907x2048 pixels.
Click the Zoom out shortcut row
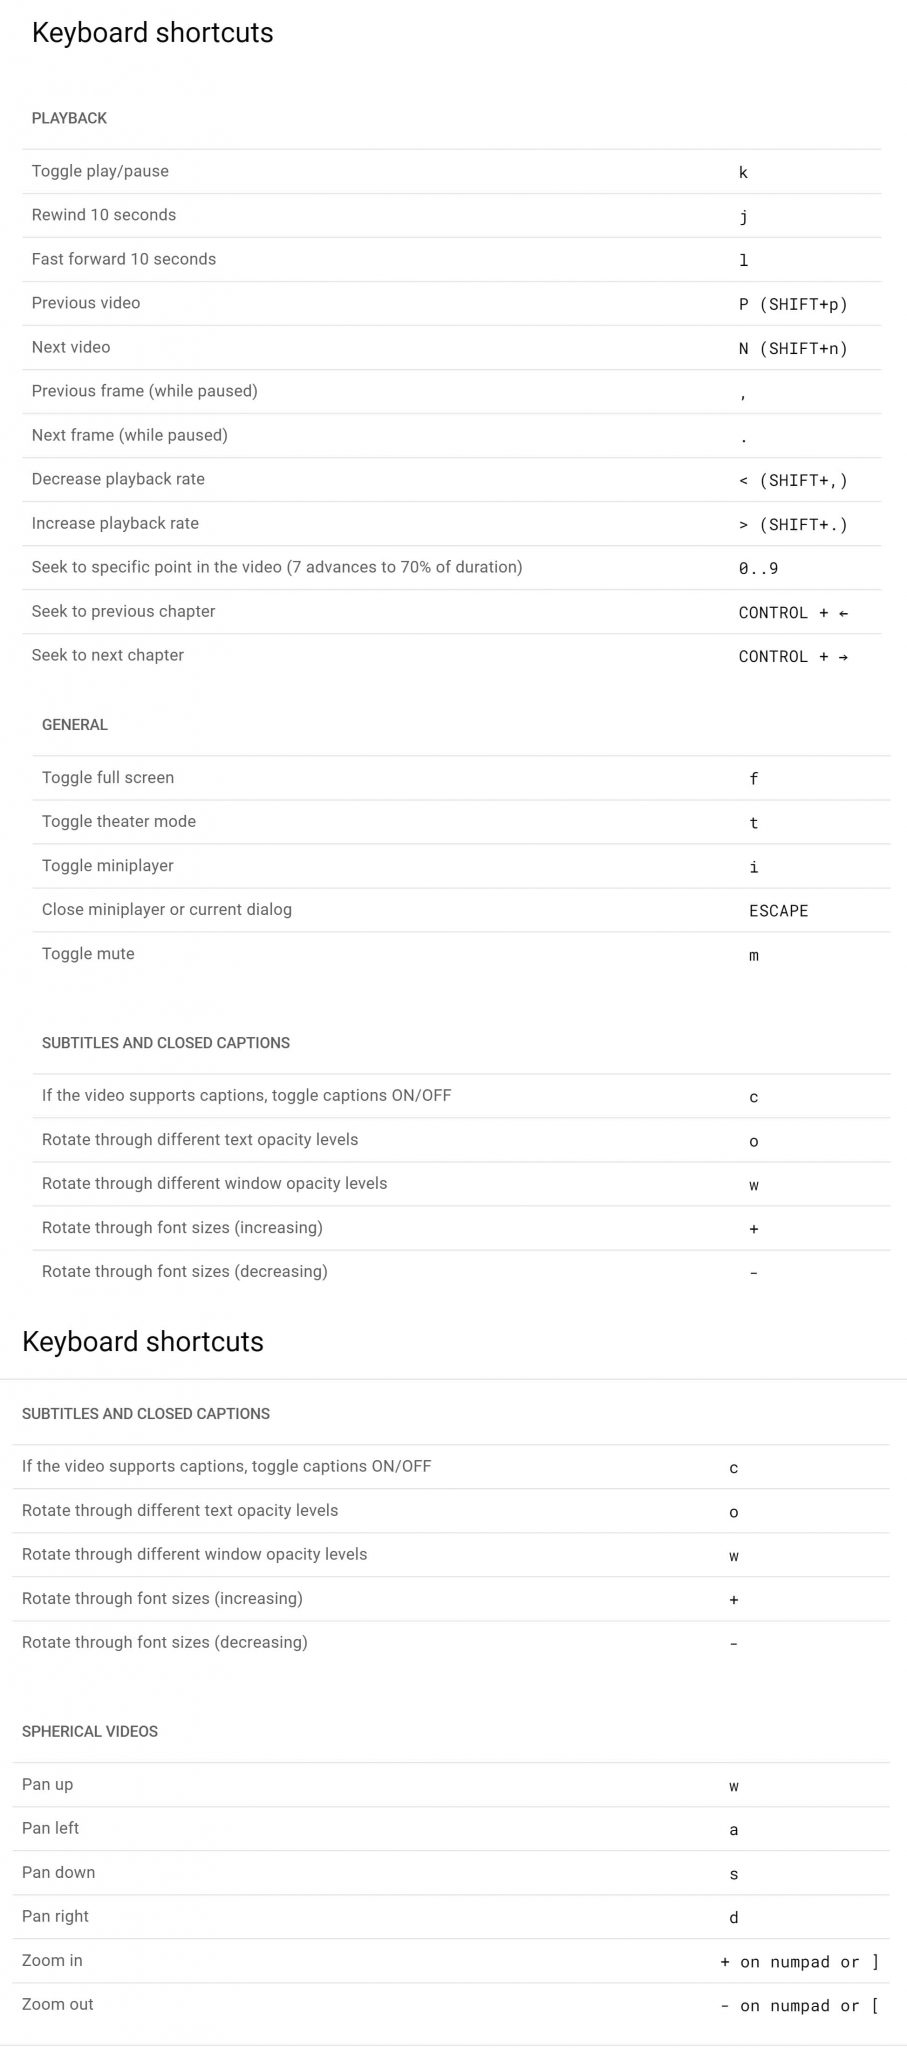(58, 2004)
